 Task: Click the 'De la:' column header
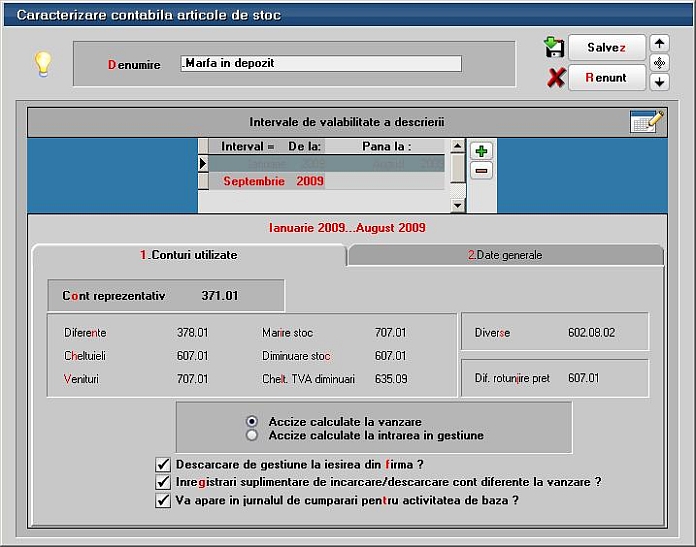304,146
